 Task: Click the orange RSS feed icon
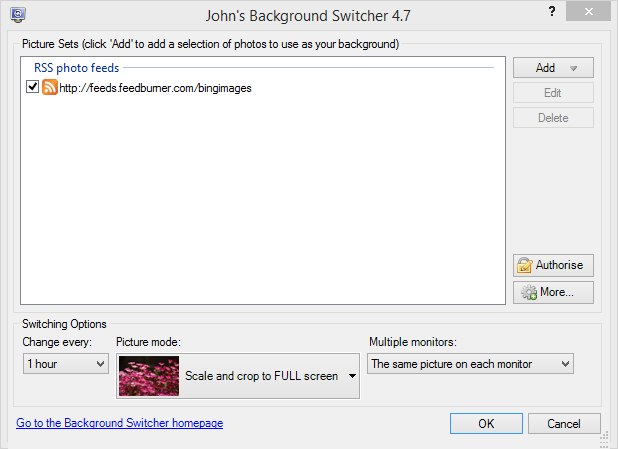50,87
